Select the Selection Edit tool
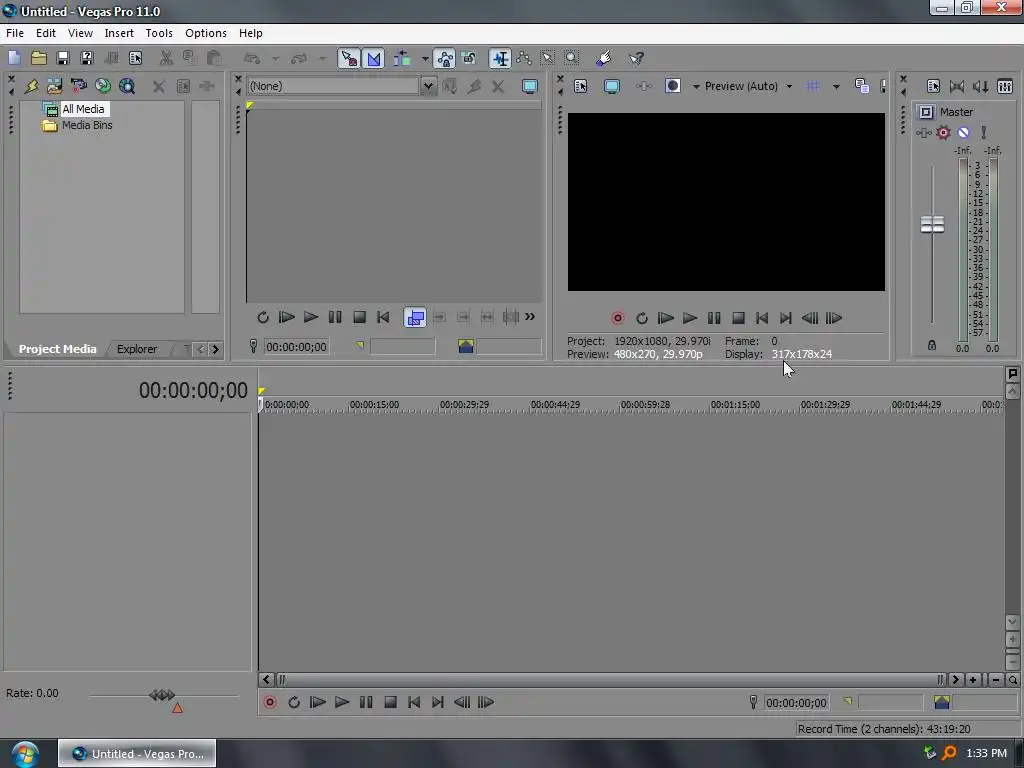The image size is (1024, 768). click(x=548, y=58)
